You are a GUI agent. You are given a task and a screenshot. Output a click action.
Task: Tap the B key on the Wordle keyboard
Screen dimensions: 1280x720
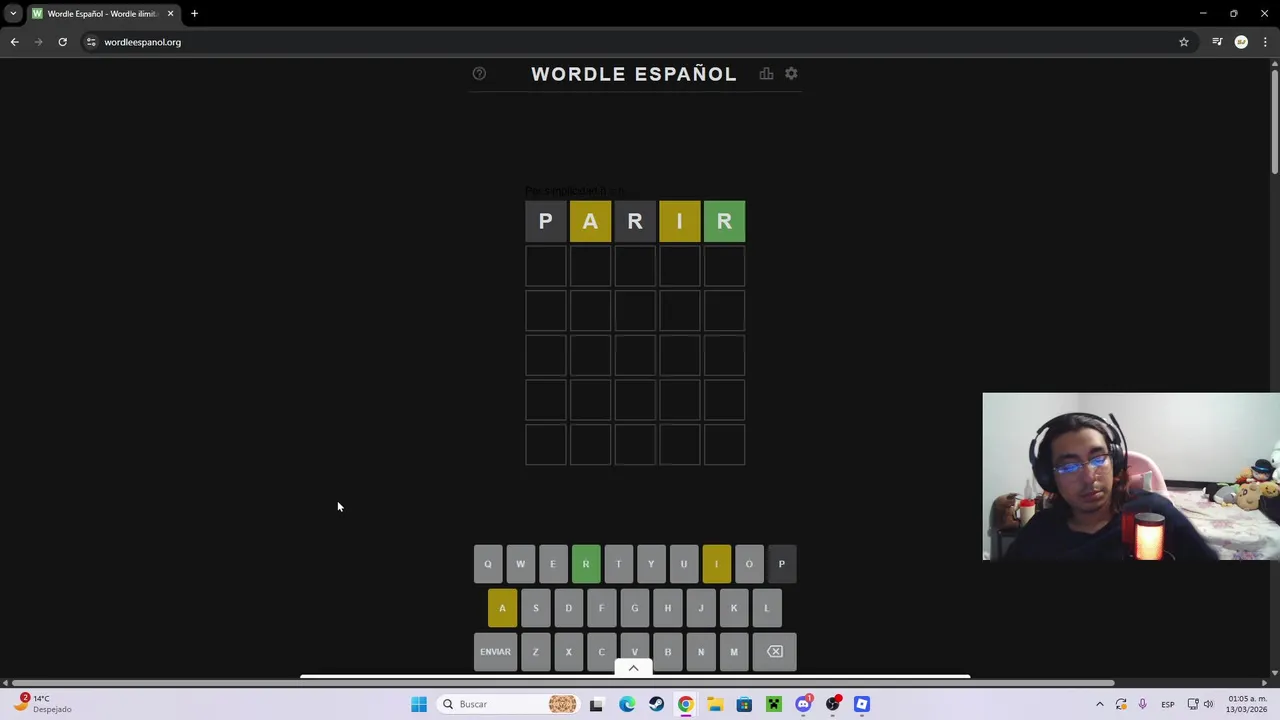pyautogui.click(x=668, y=652)
